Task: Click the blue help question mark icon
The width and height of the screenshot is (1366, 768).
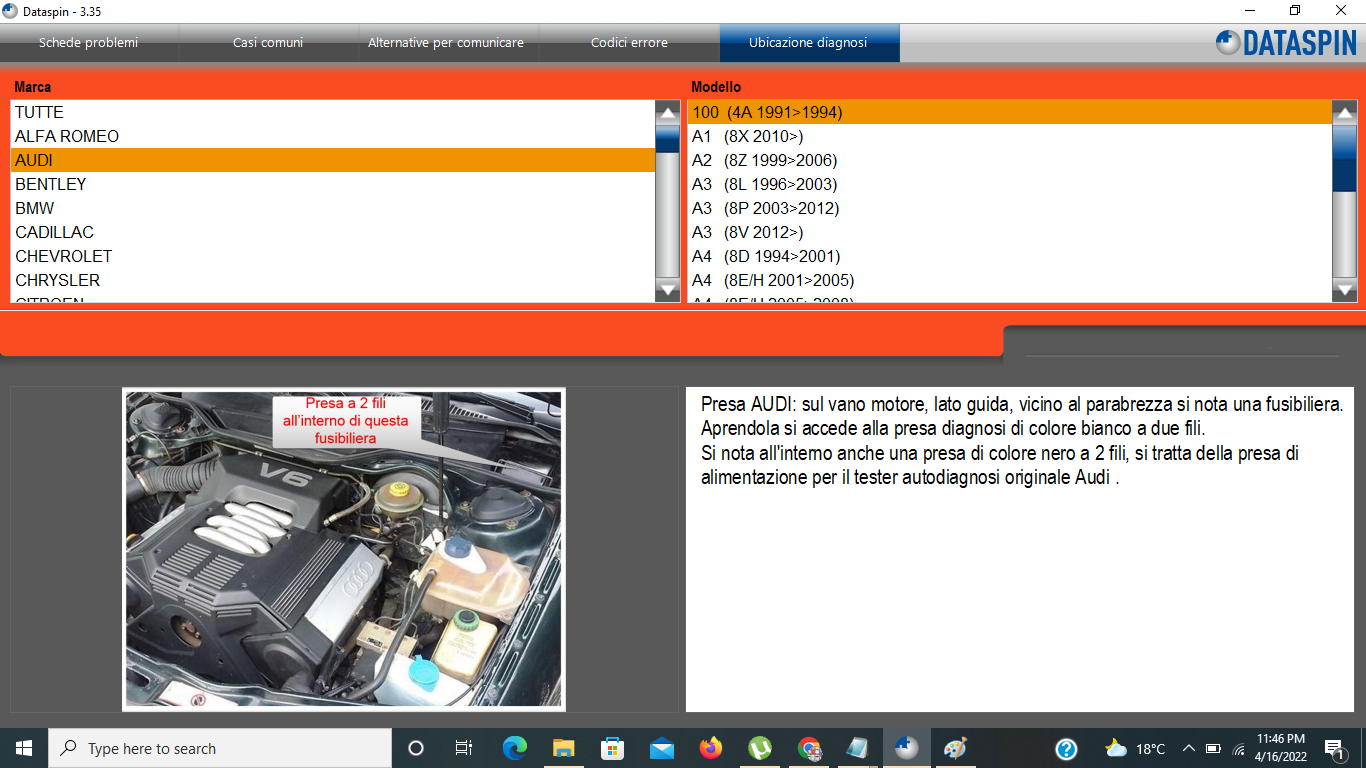Action: point(1066,748)
